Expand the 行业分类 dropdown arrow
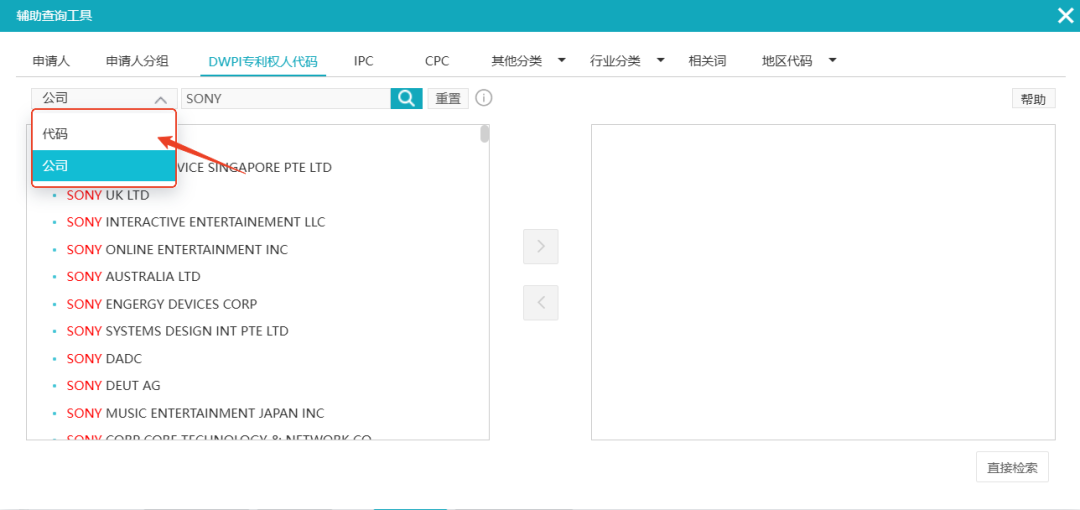Viewport: 1080px width, 510px height. [661, 61]
